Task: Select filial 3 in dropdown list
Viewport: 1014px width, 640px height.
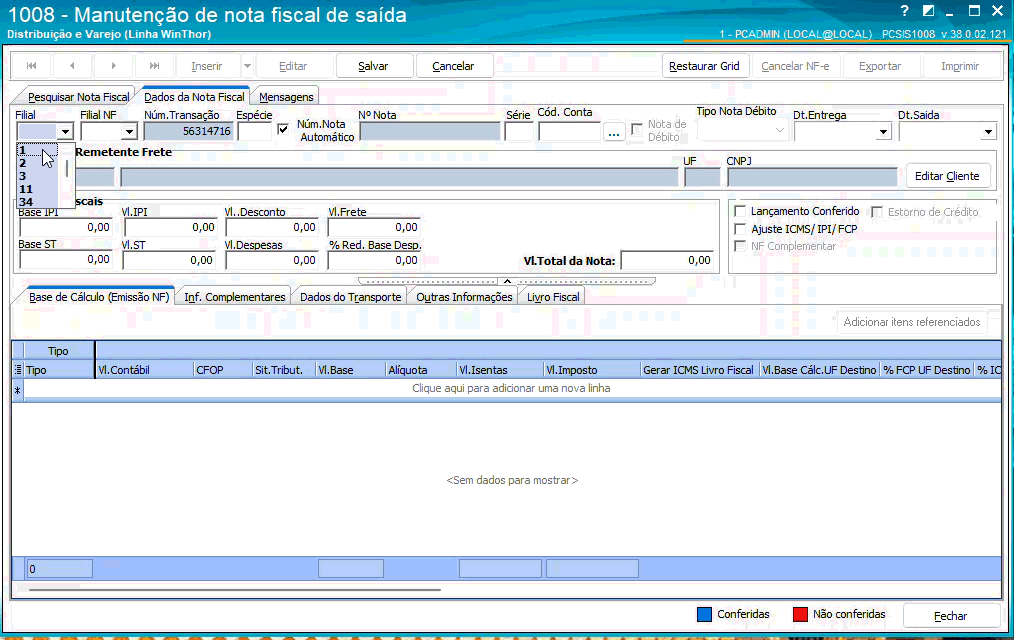Action: [38, 176]
